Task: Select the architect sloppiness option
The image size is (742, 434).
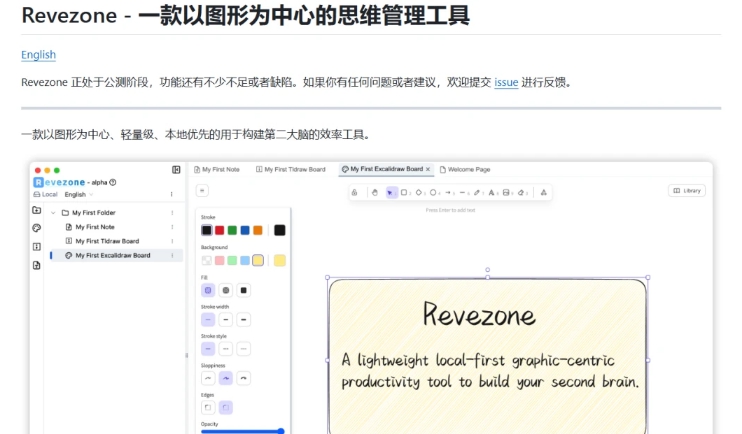Action: point(208,378)
